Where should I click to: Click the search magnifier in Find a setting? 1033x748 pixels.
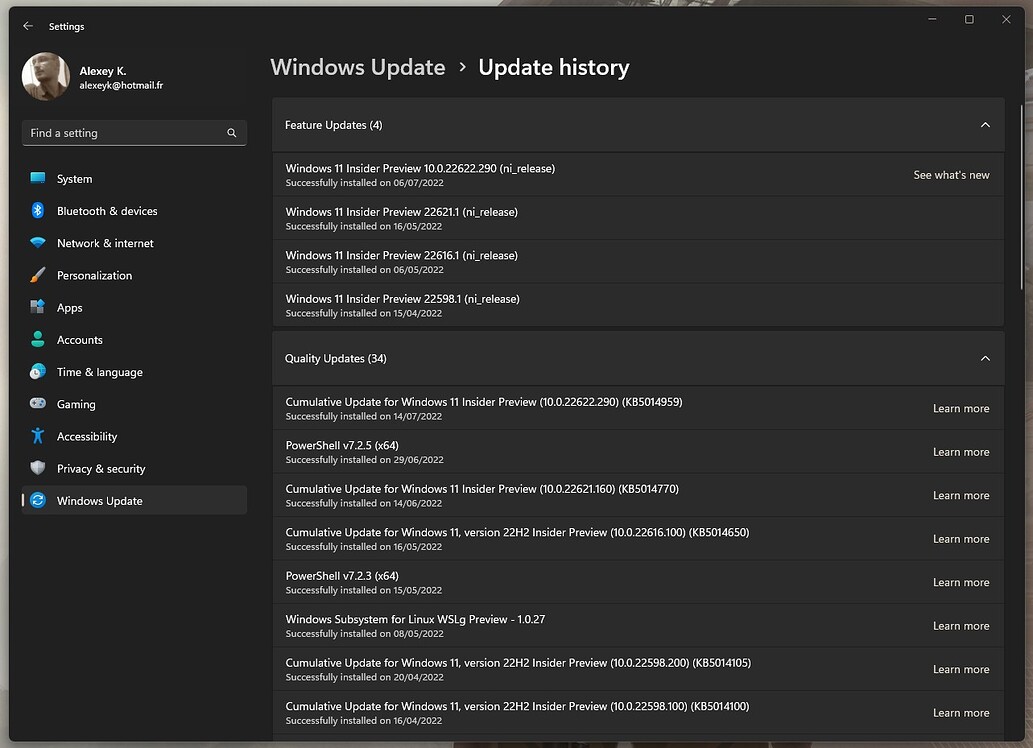click(231, 132)
